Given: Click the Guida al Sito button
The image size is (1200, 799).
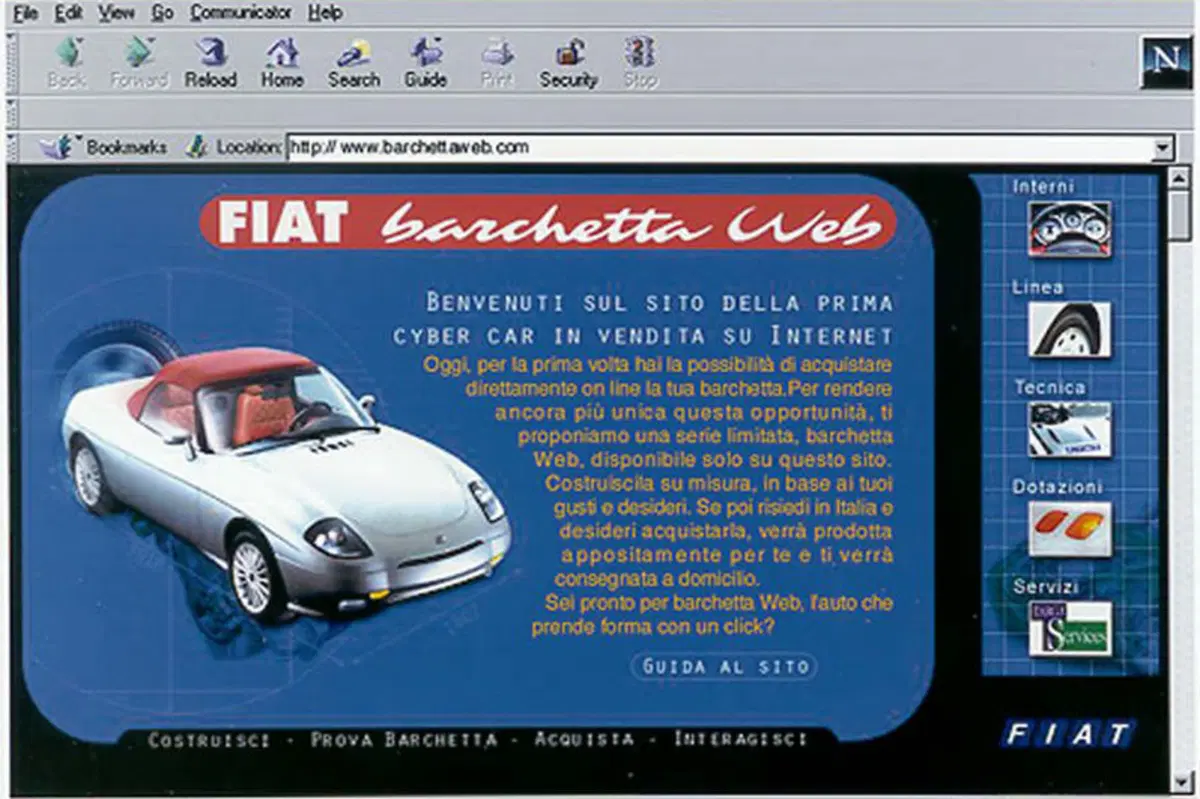Looking at the screenshot, I should click(x=724, y=666).
